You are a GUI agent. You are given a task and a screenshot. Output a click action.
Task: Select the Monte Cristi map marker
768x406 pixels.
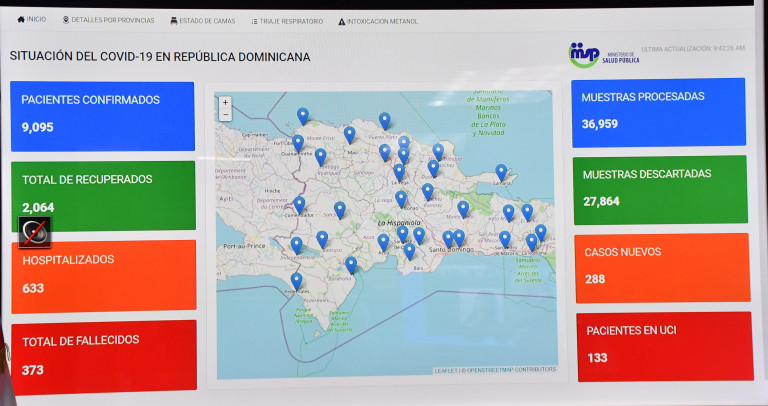point(303,116)
